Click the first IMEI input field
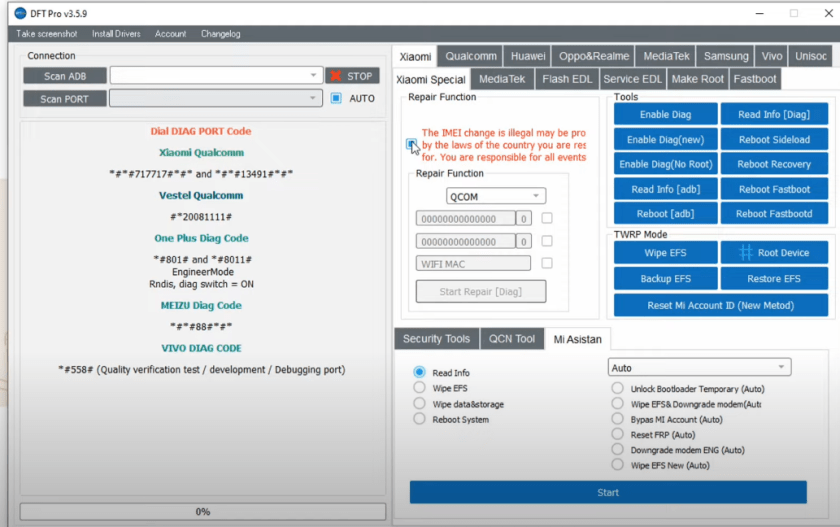 coord(466,219)
